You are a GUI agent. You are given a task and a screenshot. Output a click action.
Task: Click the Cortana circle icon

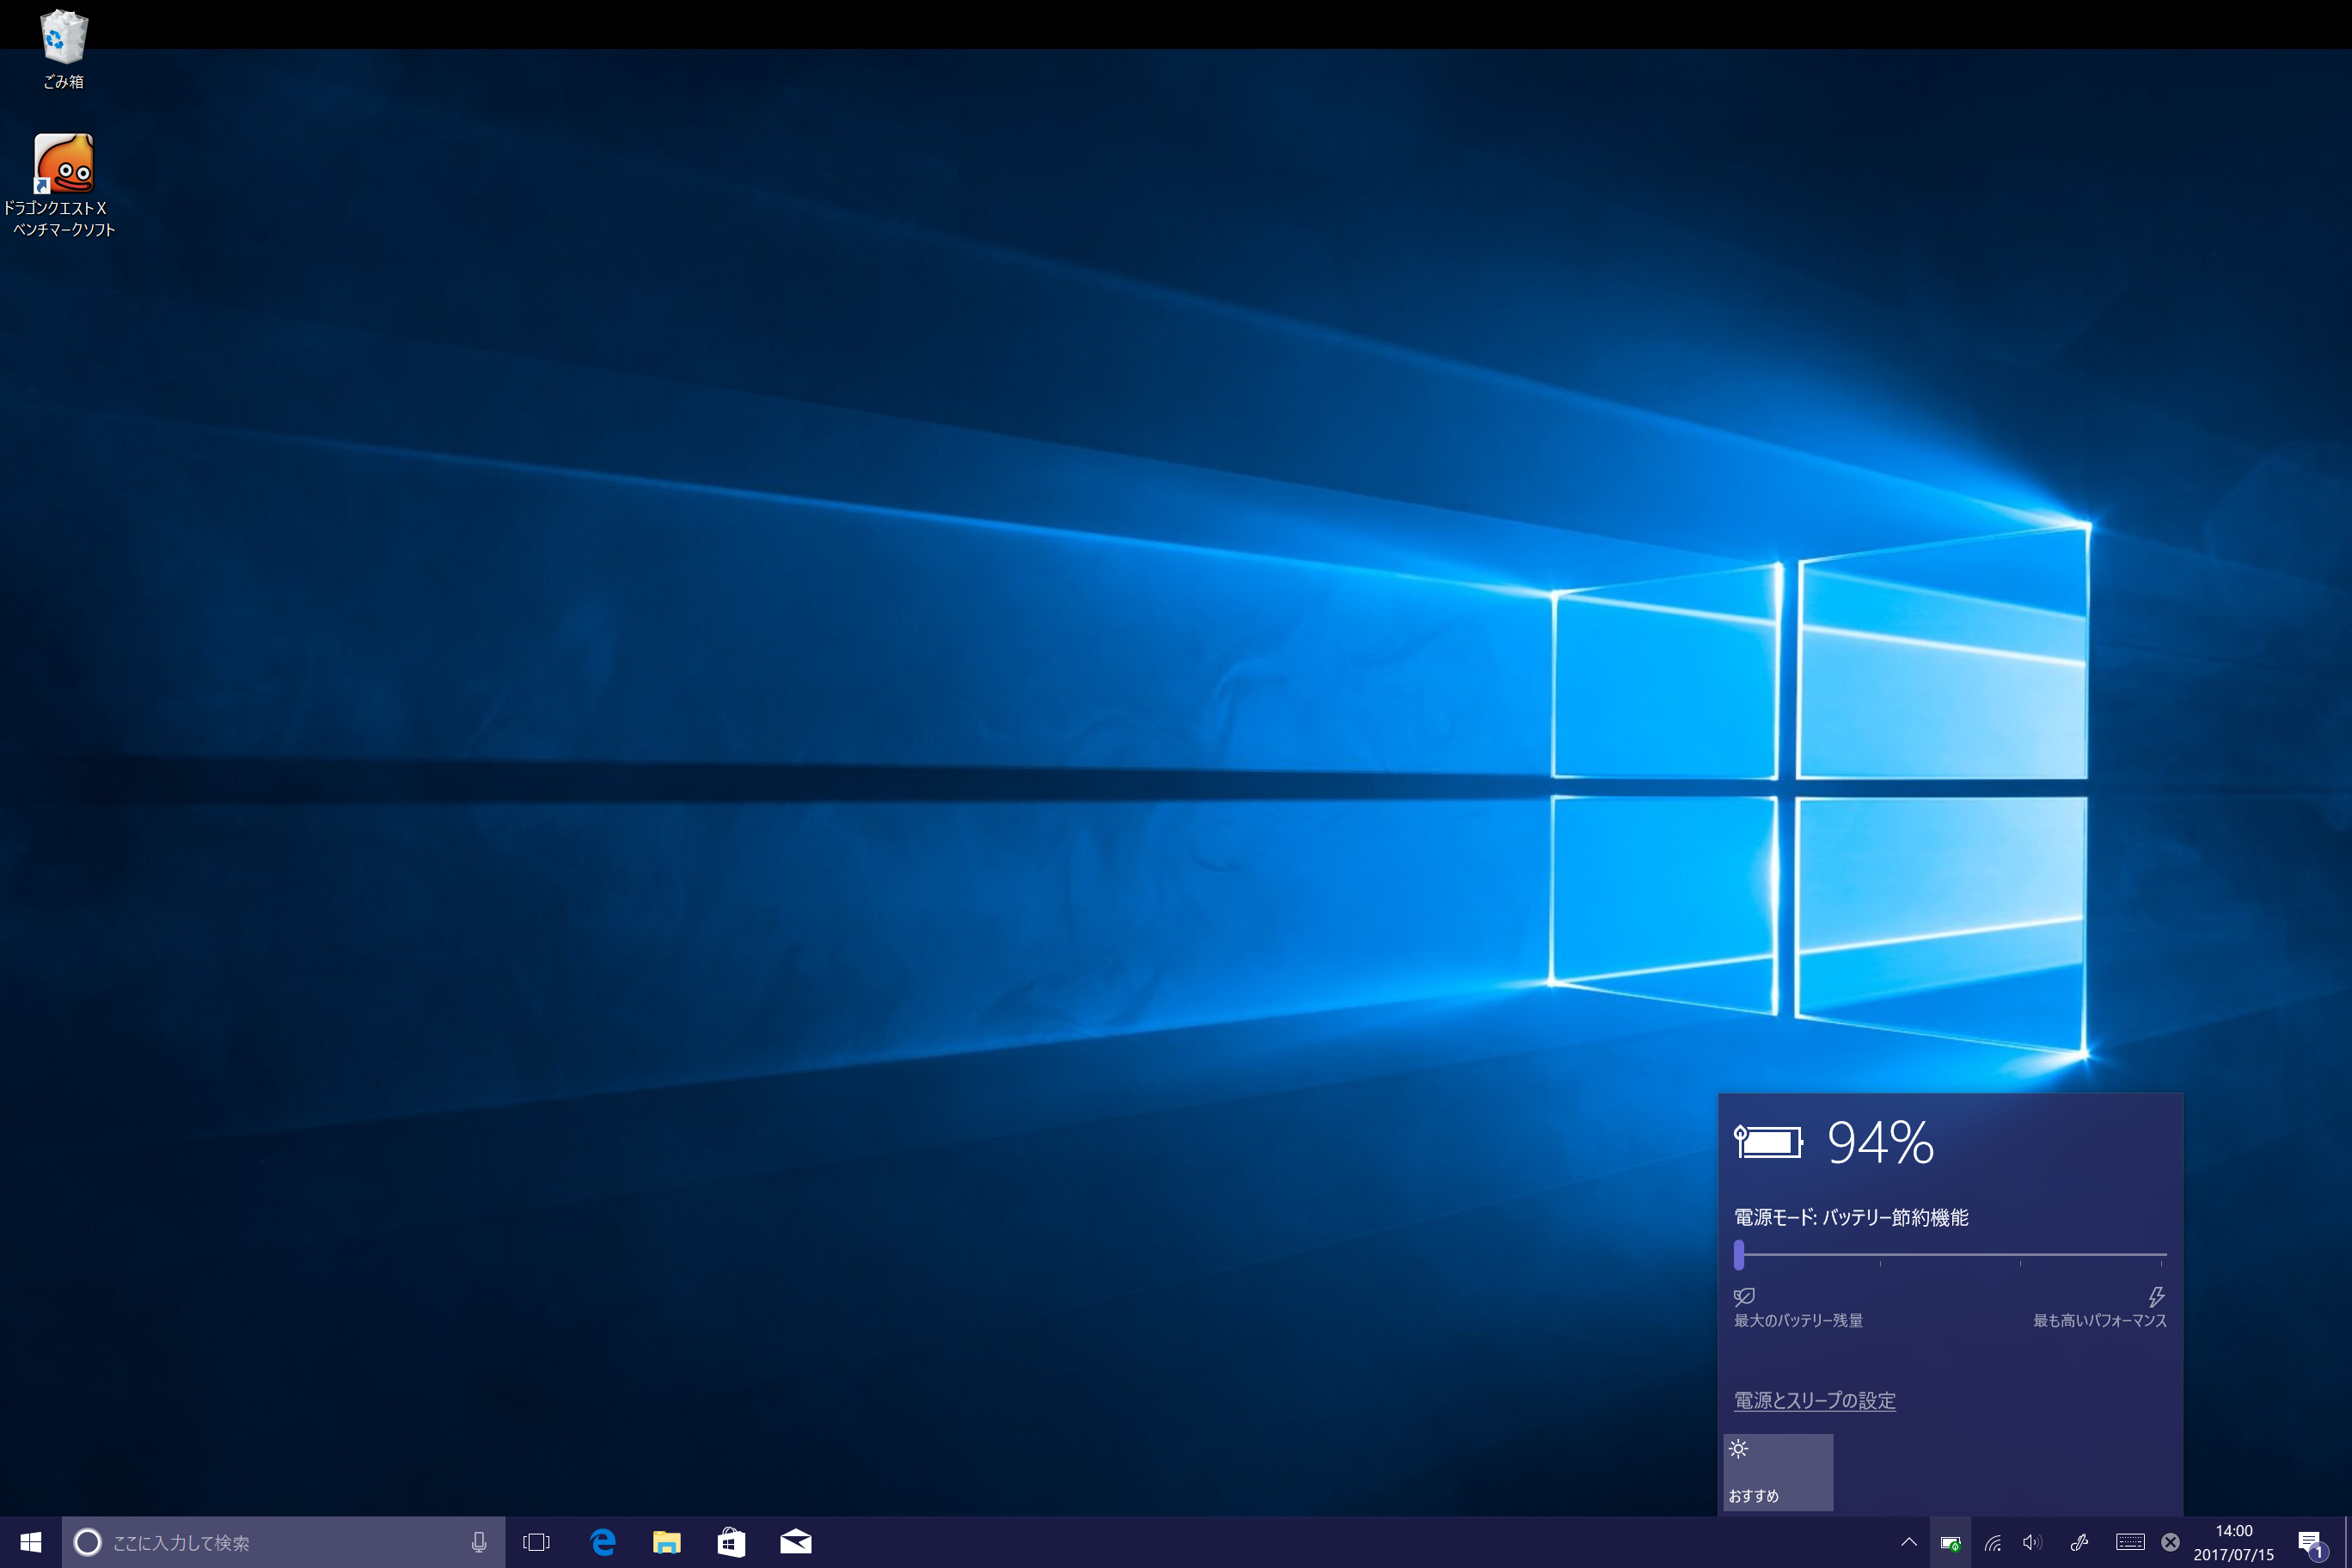point(88,1542)
